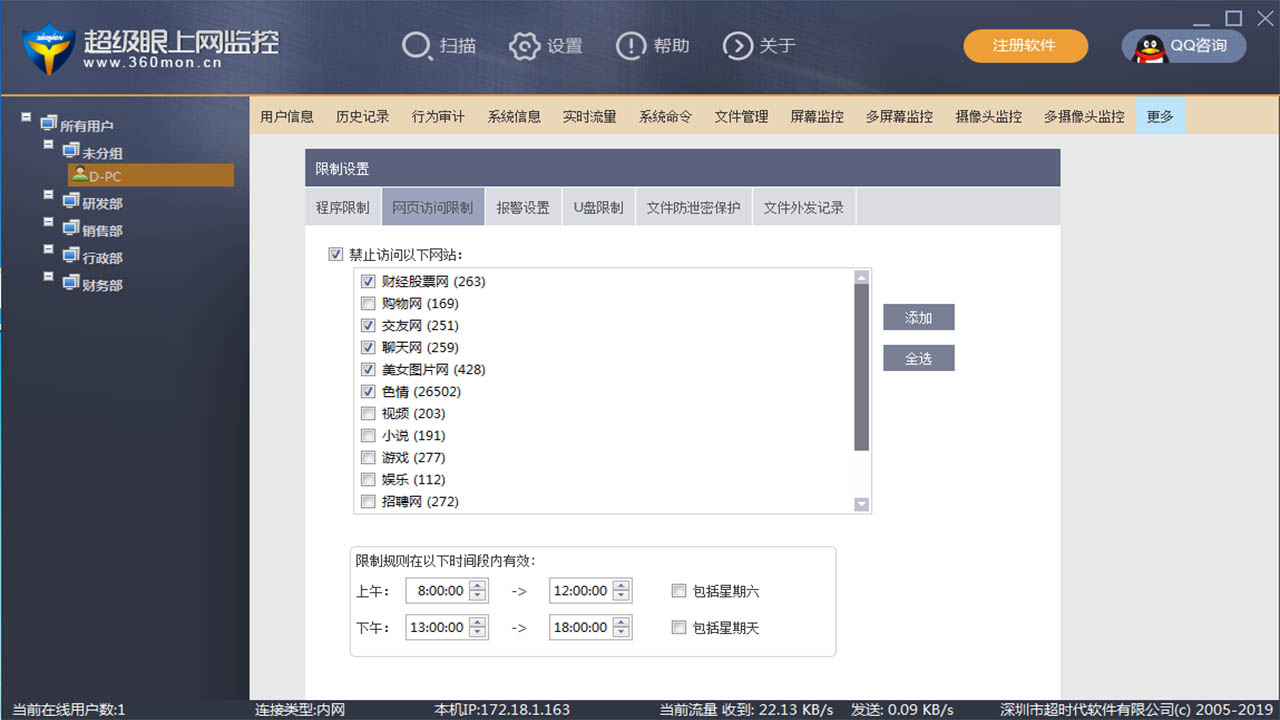Enable blocking of 购物网 shopping sites

(368, 303)
